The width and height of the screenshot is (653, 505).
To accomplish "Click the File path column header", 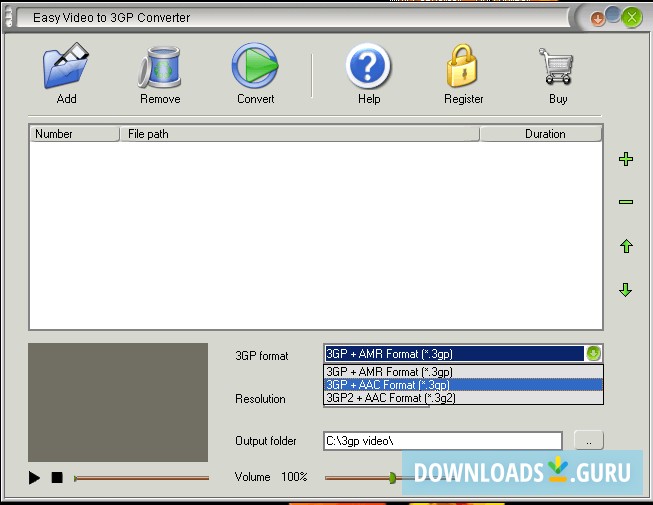I will 299,134.
